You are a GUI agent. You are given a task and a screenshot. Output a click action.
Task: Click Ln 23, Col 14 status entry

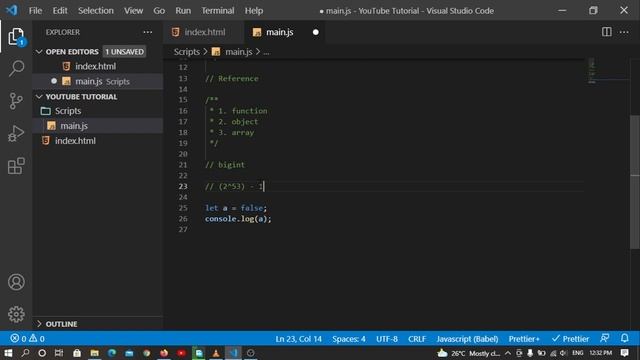(x=298, y=339)
